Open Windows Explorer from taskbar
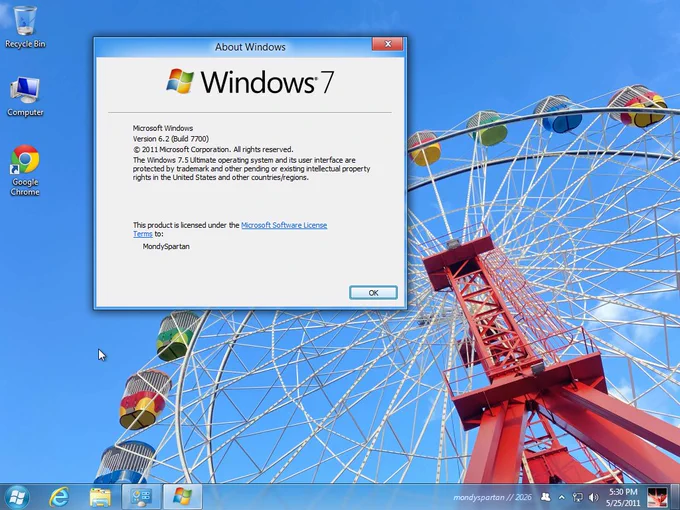Image resolution: width=680 pixels, height=510 pixels. point(100,497)
